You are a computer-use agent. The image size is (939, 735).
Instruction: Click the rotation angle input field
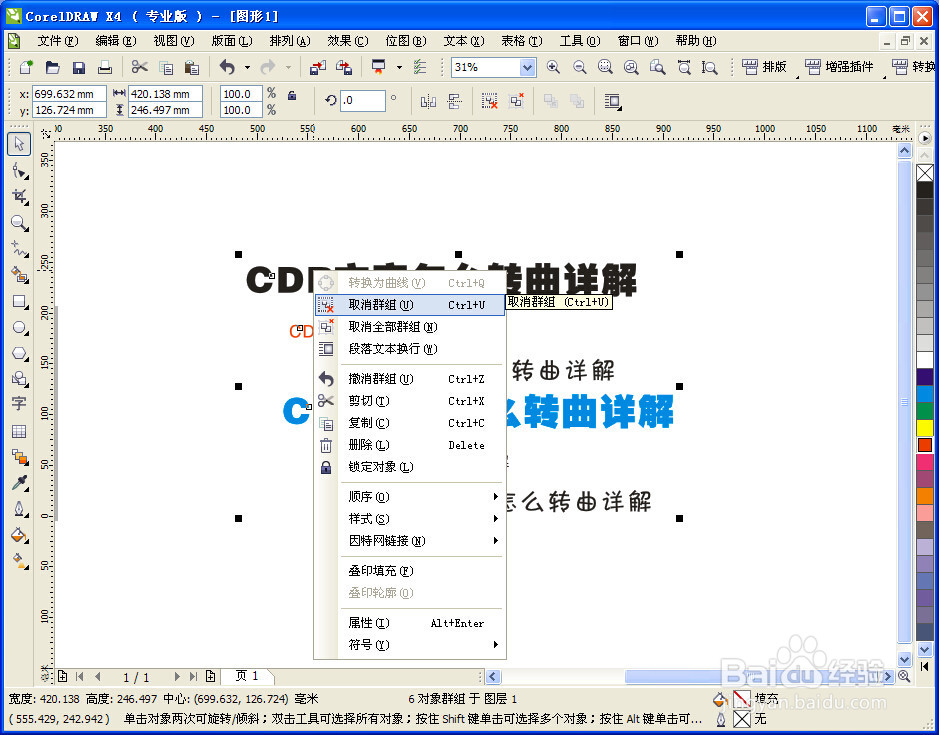(362, 101)
